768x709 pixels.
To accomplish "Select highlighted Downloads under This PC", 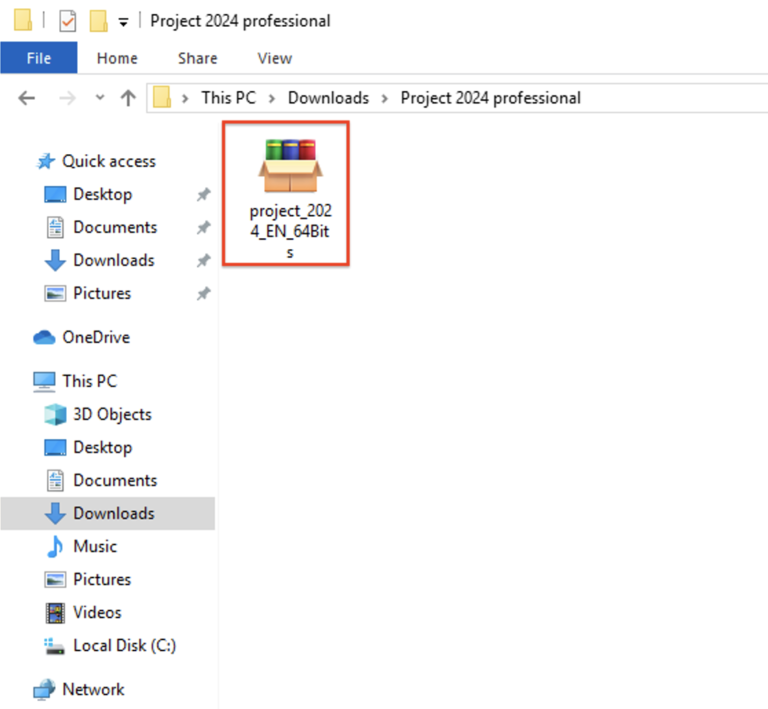I will click(108, 513).
